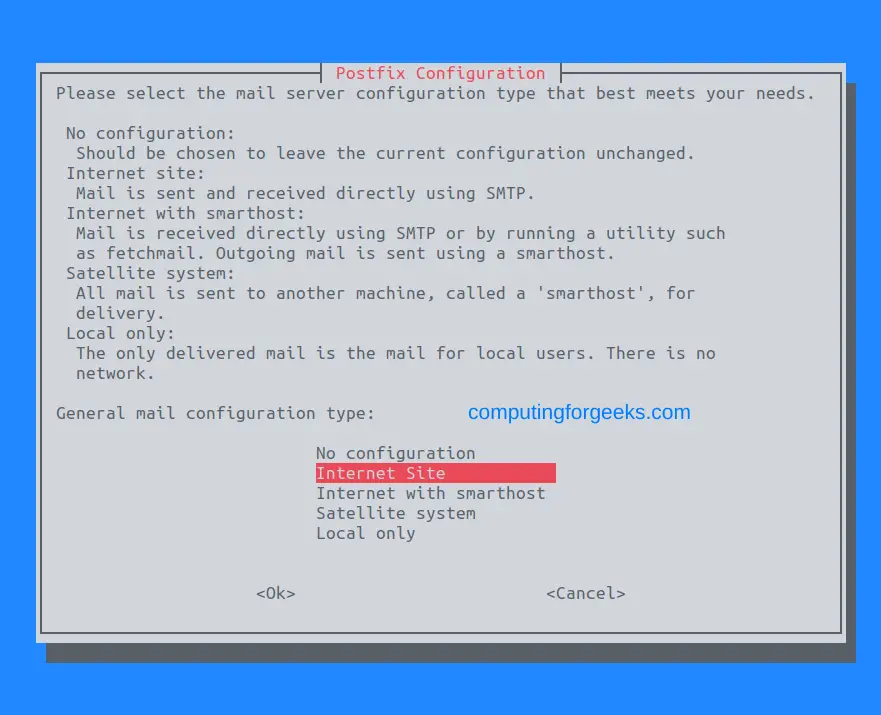
Task: Click the "Internet site:" description heading
Action: tap(135, 173)
